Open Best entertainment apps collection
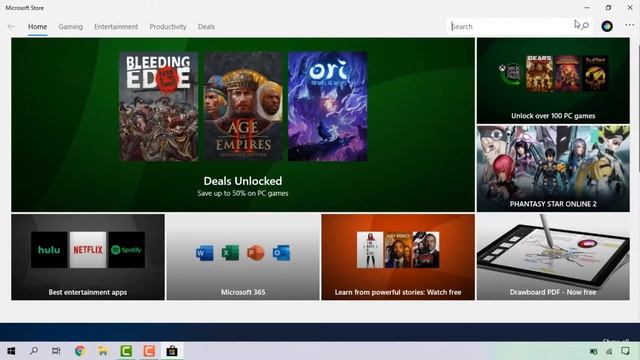The height and width of the screenshot is (360, 640). (88, 257)
